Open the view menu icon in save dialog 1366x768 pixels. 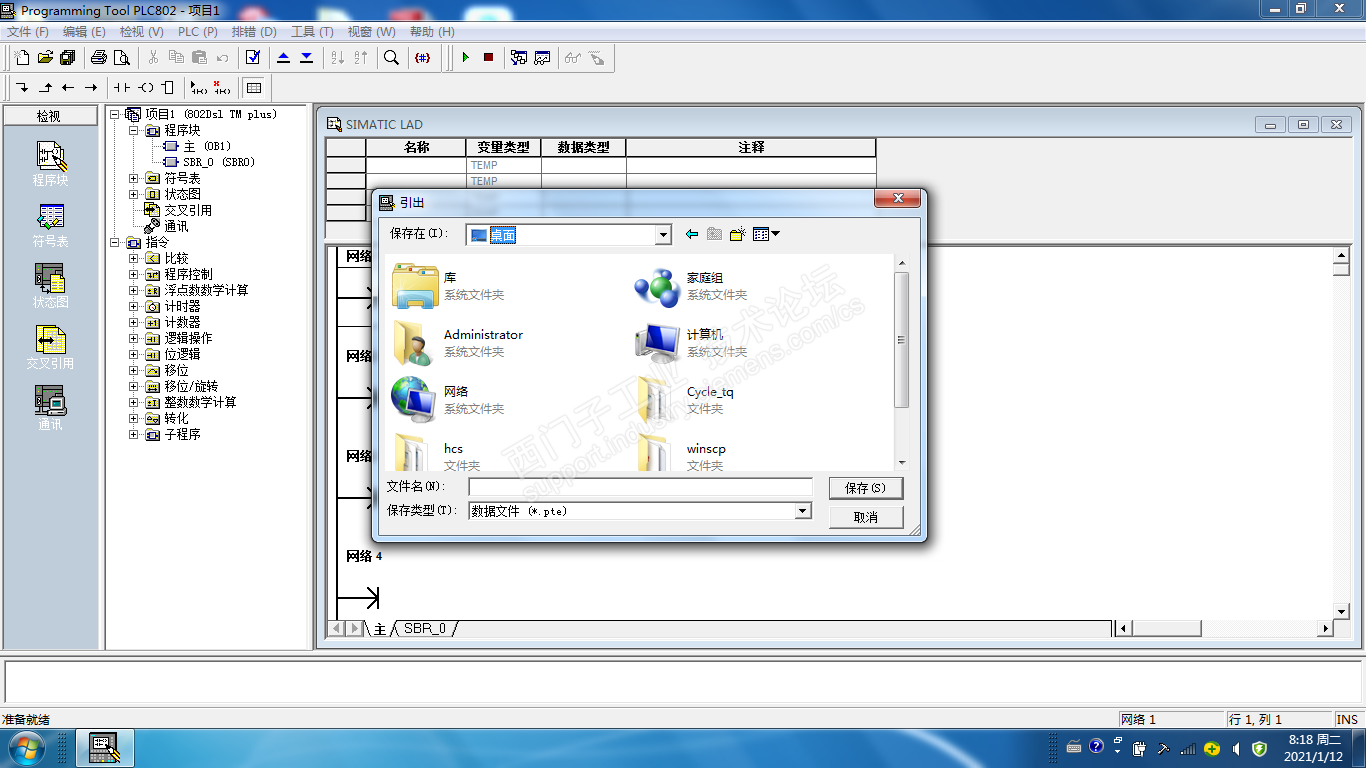tap(766, 234)
